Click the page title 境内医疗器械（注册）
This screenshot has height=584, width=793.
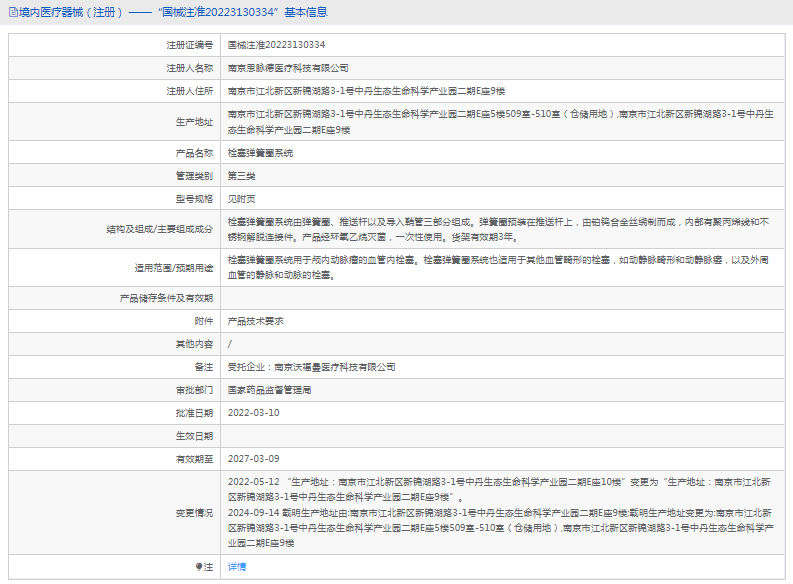pyautogui.click(x=70, y=12)
